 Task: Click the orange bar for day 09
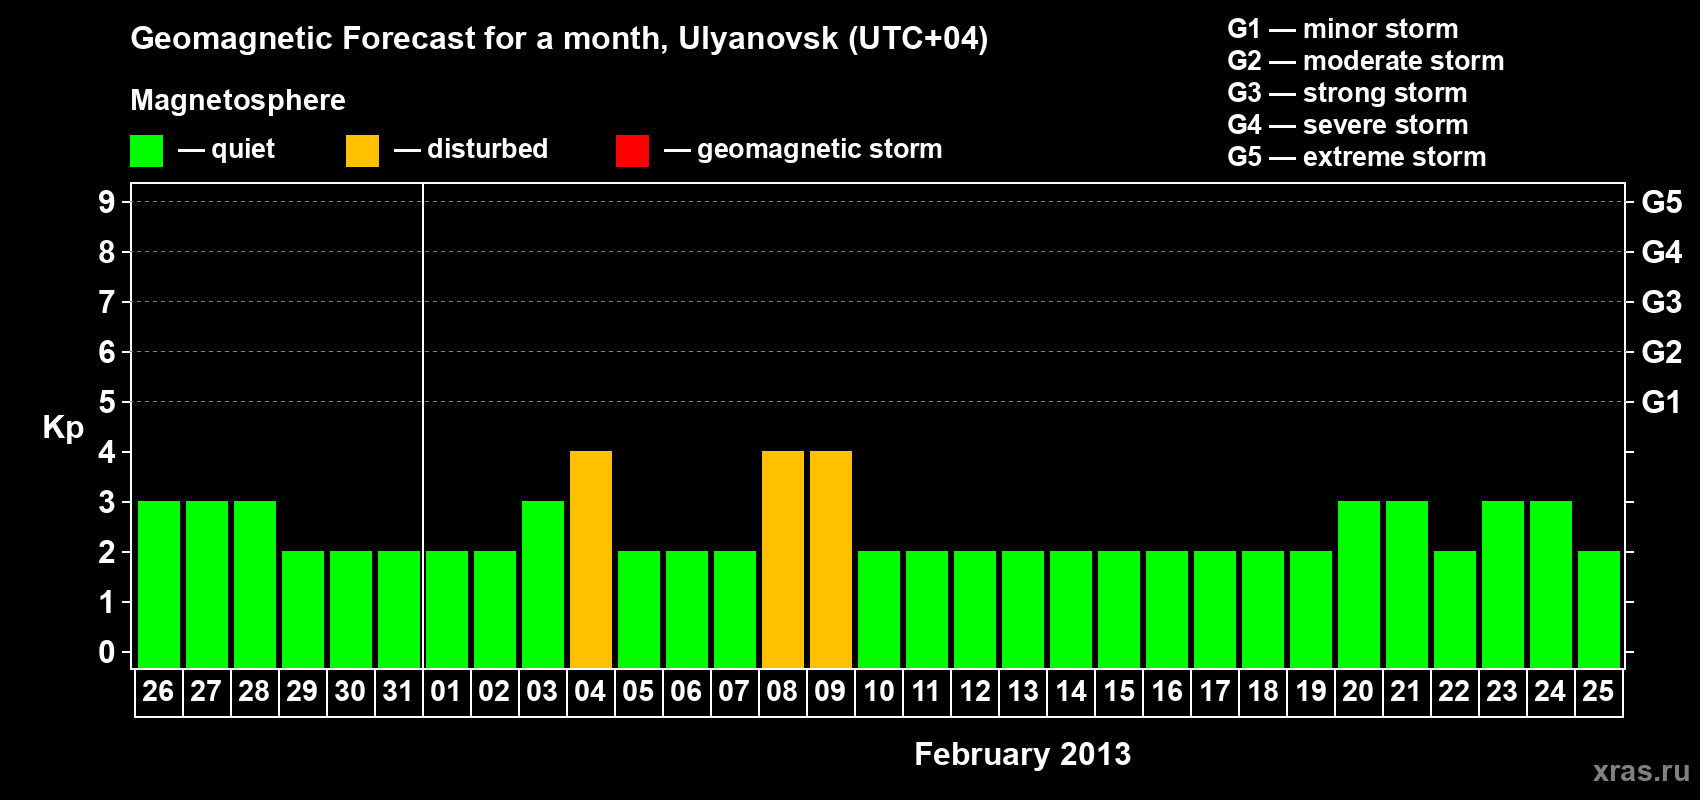[831, 560]
